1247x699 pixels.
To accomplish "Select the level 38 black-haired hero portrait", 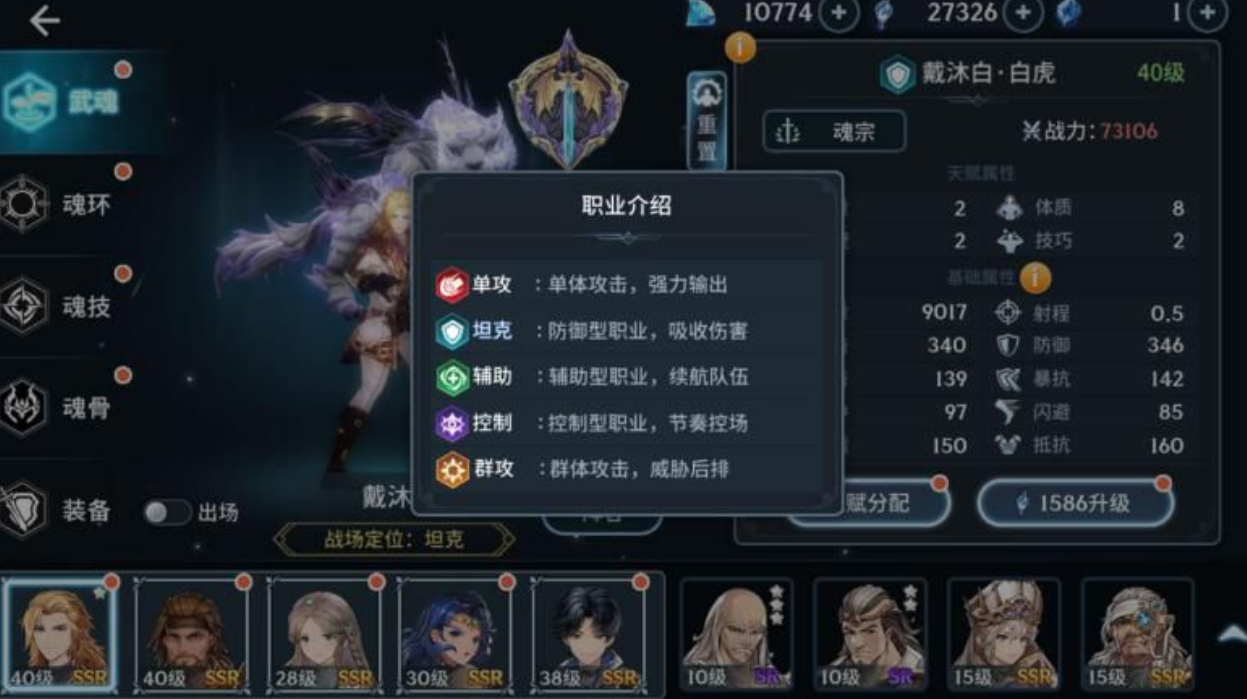I will click(x=589, y=634).
